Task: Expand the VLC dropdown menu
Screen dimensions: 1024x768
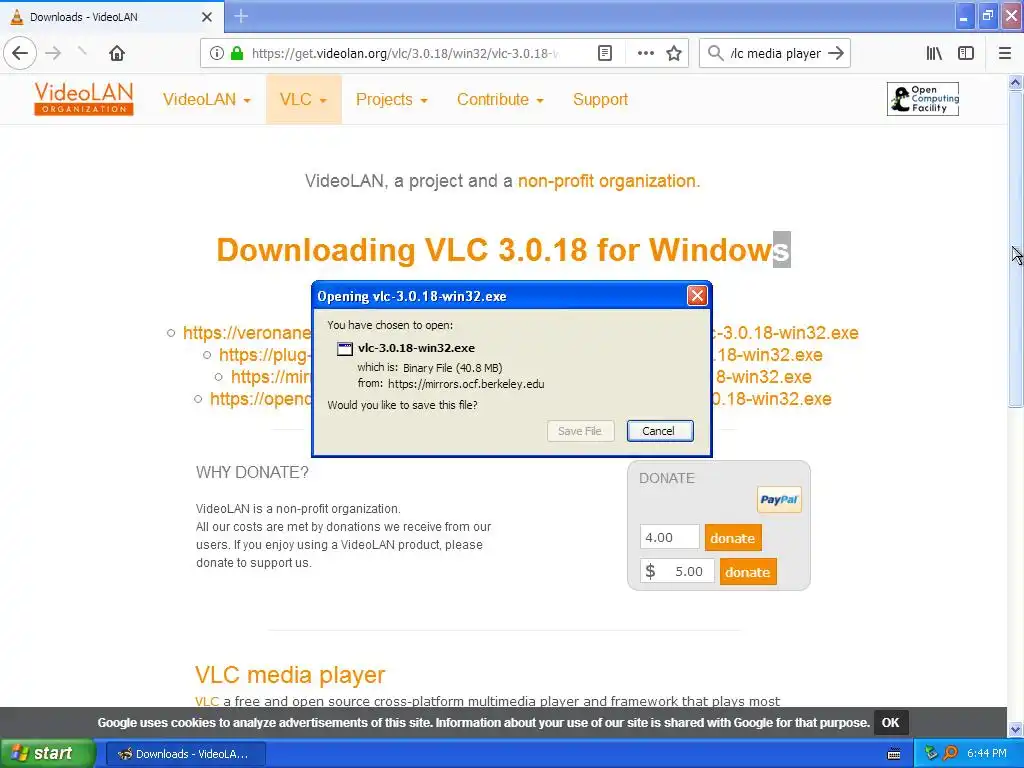Action: point(303,99)
